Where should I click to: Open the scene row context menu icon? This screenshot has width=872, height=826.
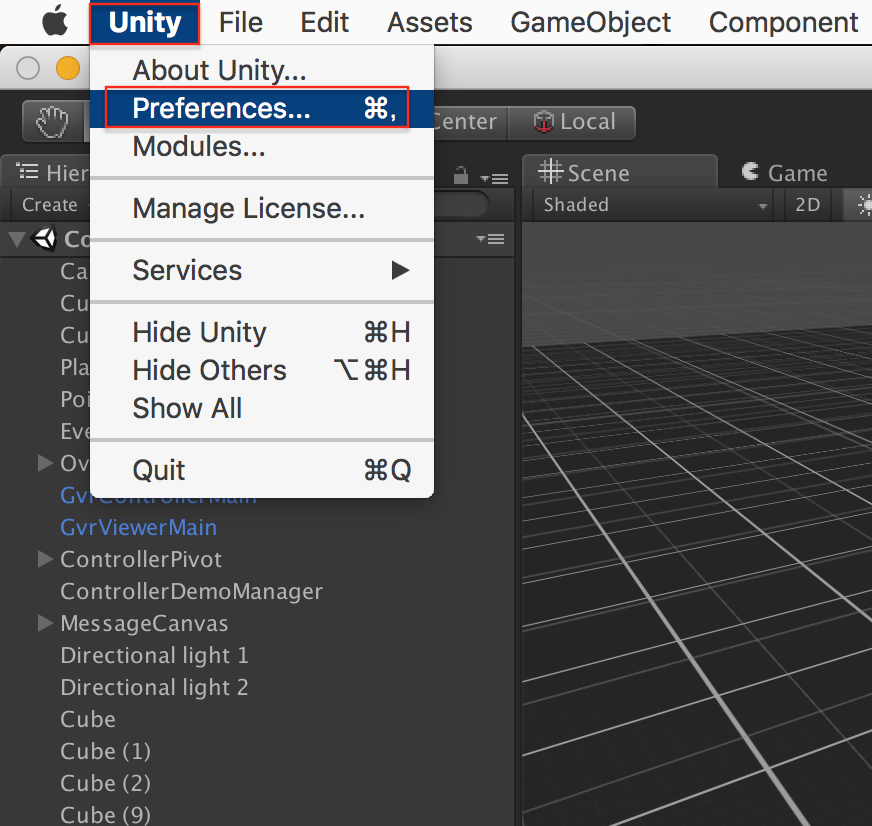tap(490, 239)
